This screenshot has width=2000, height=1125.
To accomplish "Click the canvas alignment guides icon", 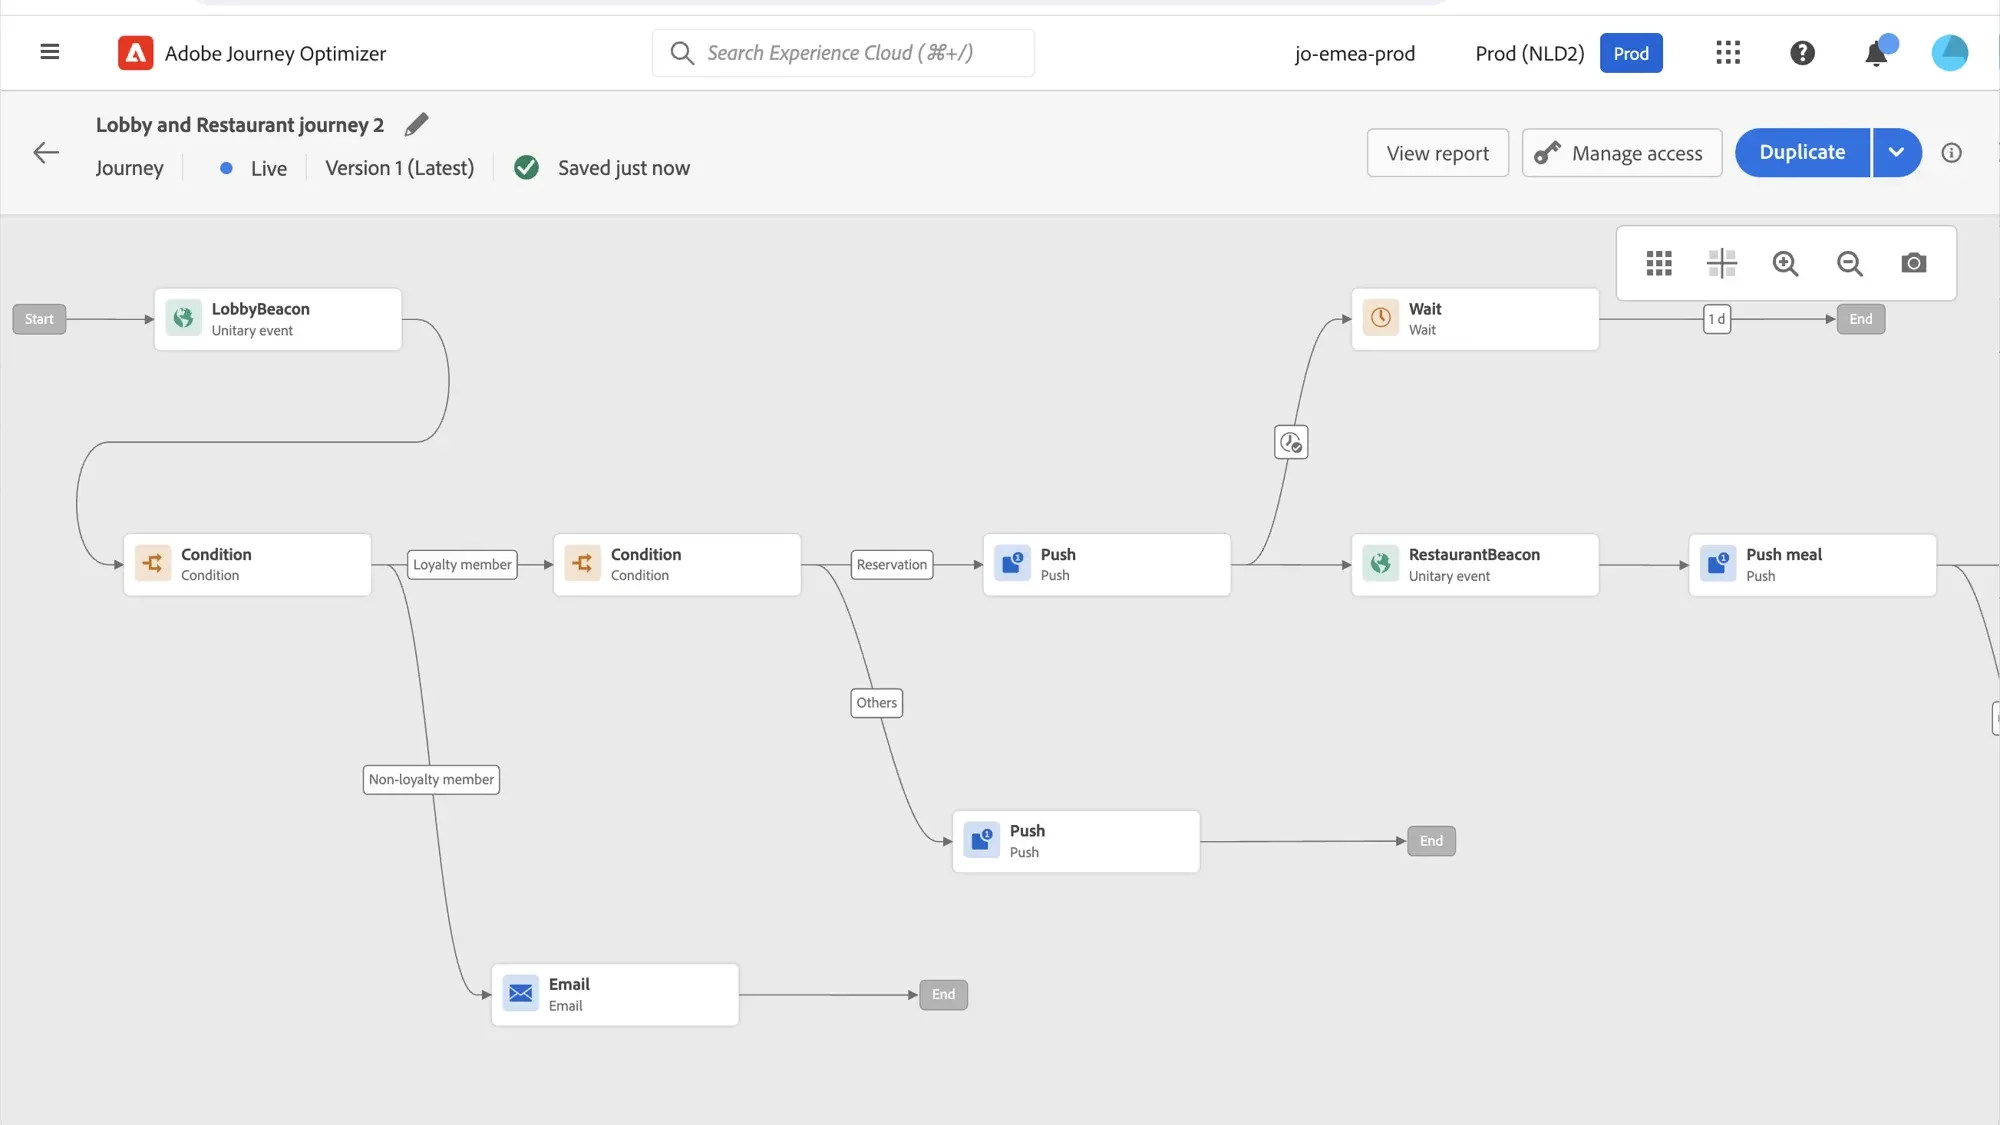I will pyautogui.click(x=1721, y=263).
